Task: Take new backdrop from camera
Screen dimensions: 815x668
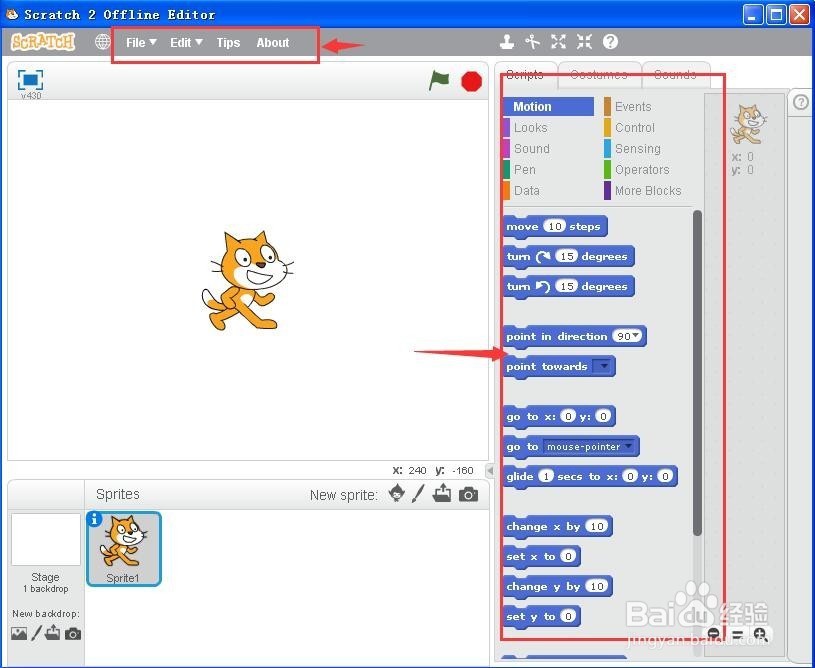Action: click(73, 634)
